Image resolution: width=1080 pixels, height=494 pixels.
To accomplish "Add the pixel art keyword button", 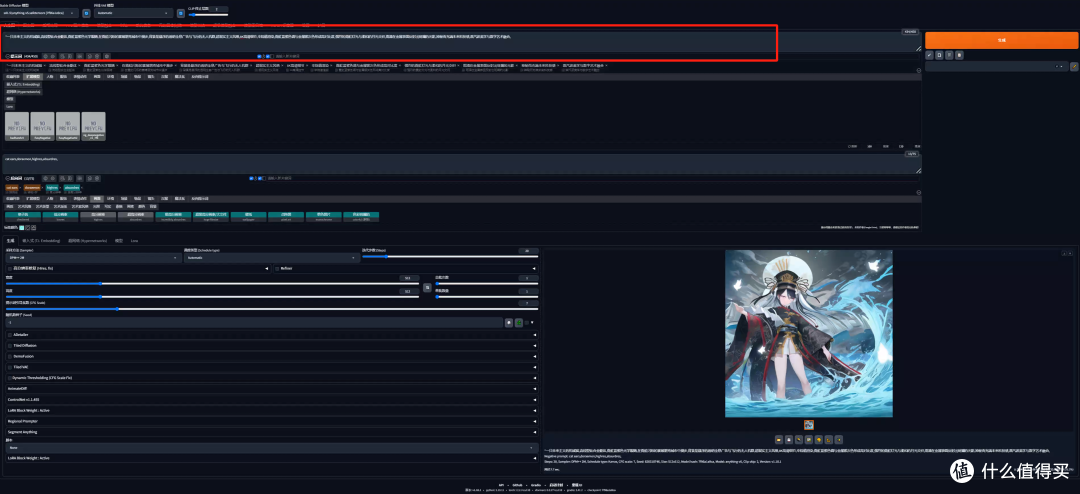I will coord(286,216).
